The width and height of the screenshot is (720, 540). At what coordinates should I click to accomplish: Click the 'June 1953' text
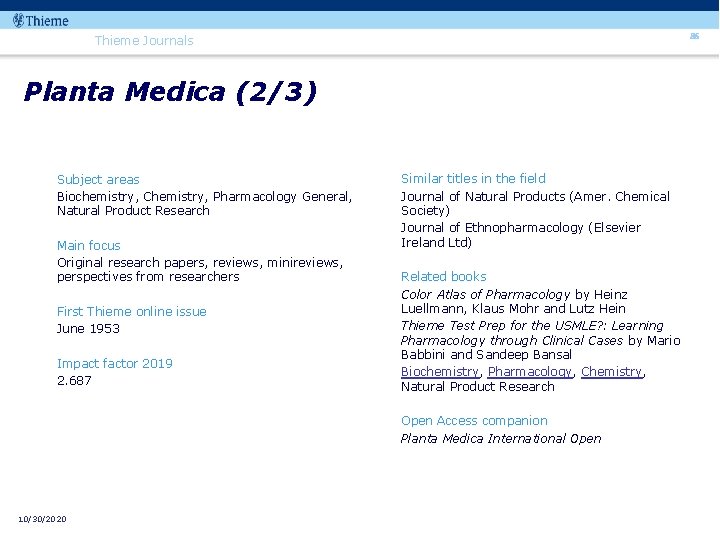88,329
